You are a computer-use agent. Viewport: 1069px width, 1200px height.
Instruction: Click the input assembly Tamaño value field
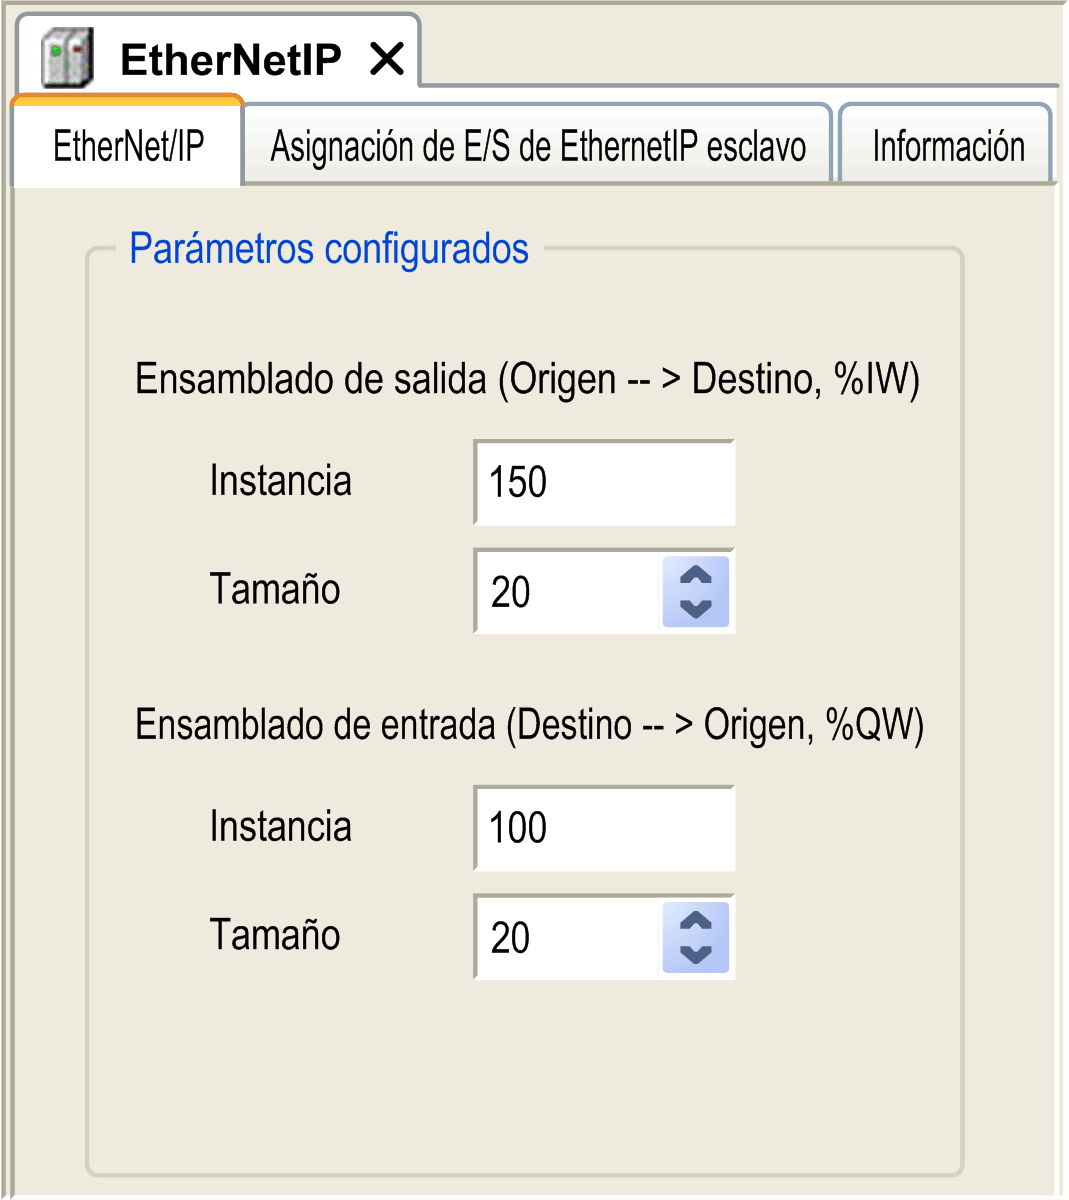point(568,937)
